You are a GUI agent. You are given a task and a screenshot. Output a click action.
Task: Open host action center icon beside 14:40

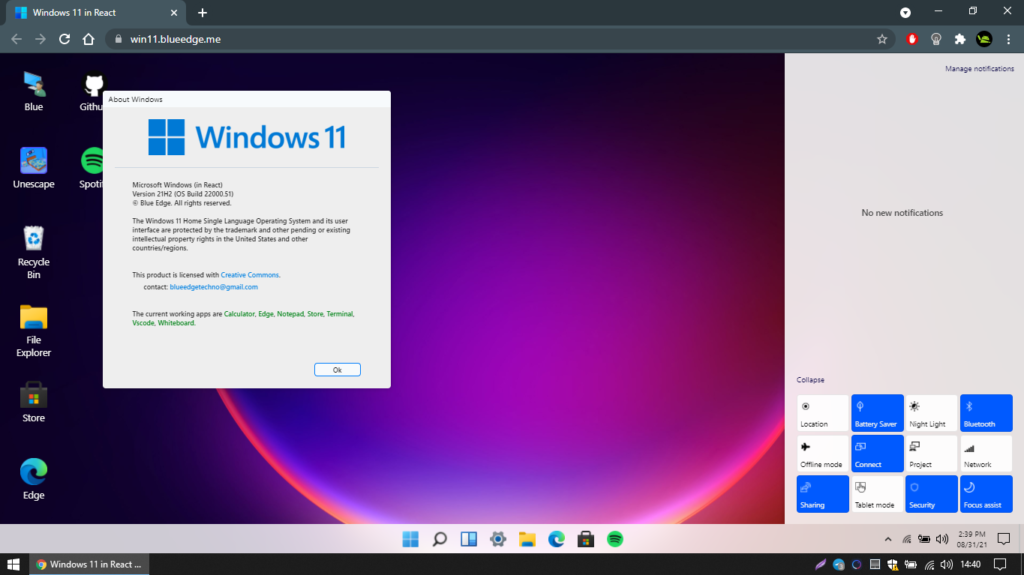(1000, 564)
